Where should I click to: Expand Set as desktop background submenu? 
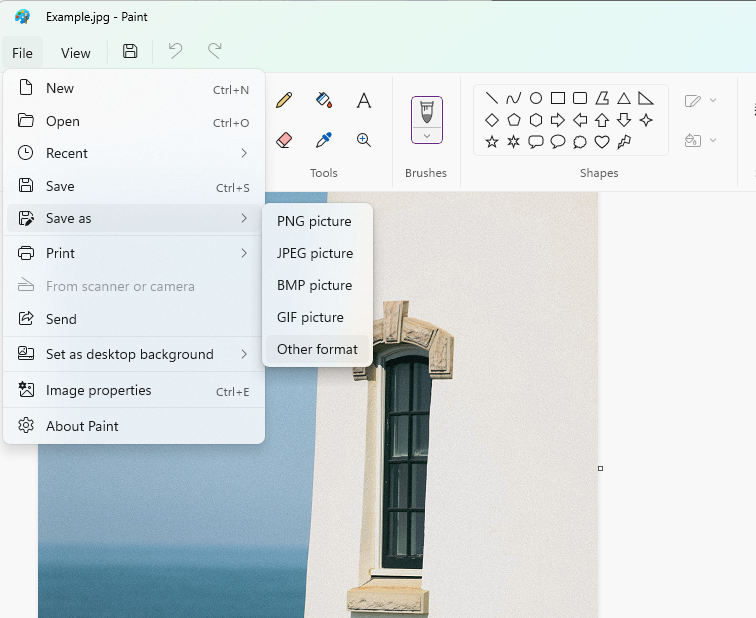click(134, 354)
